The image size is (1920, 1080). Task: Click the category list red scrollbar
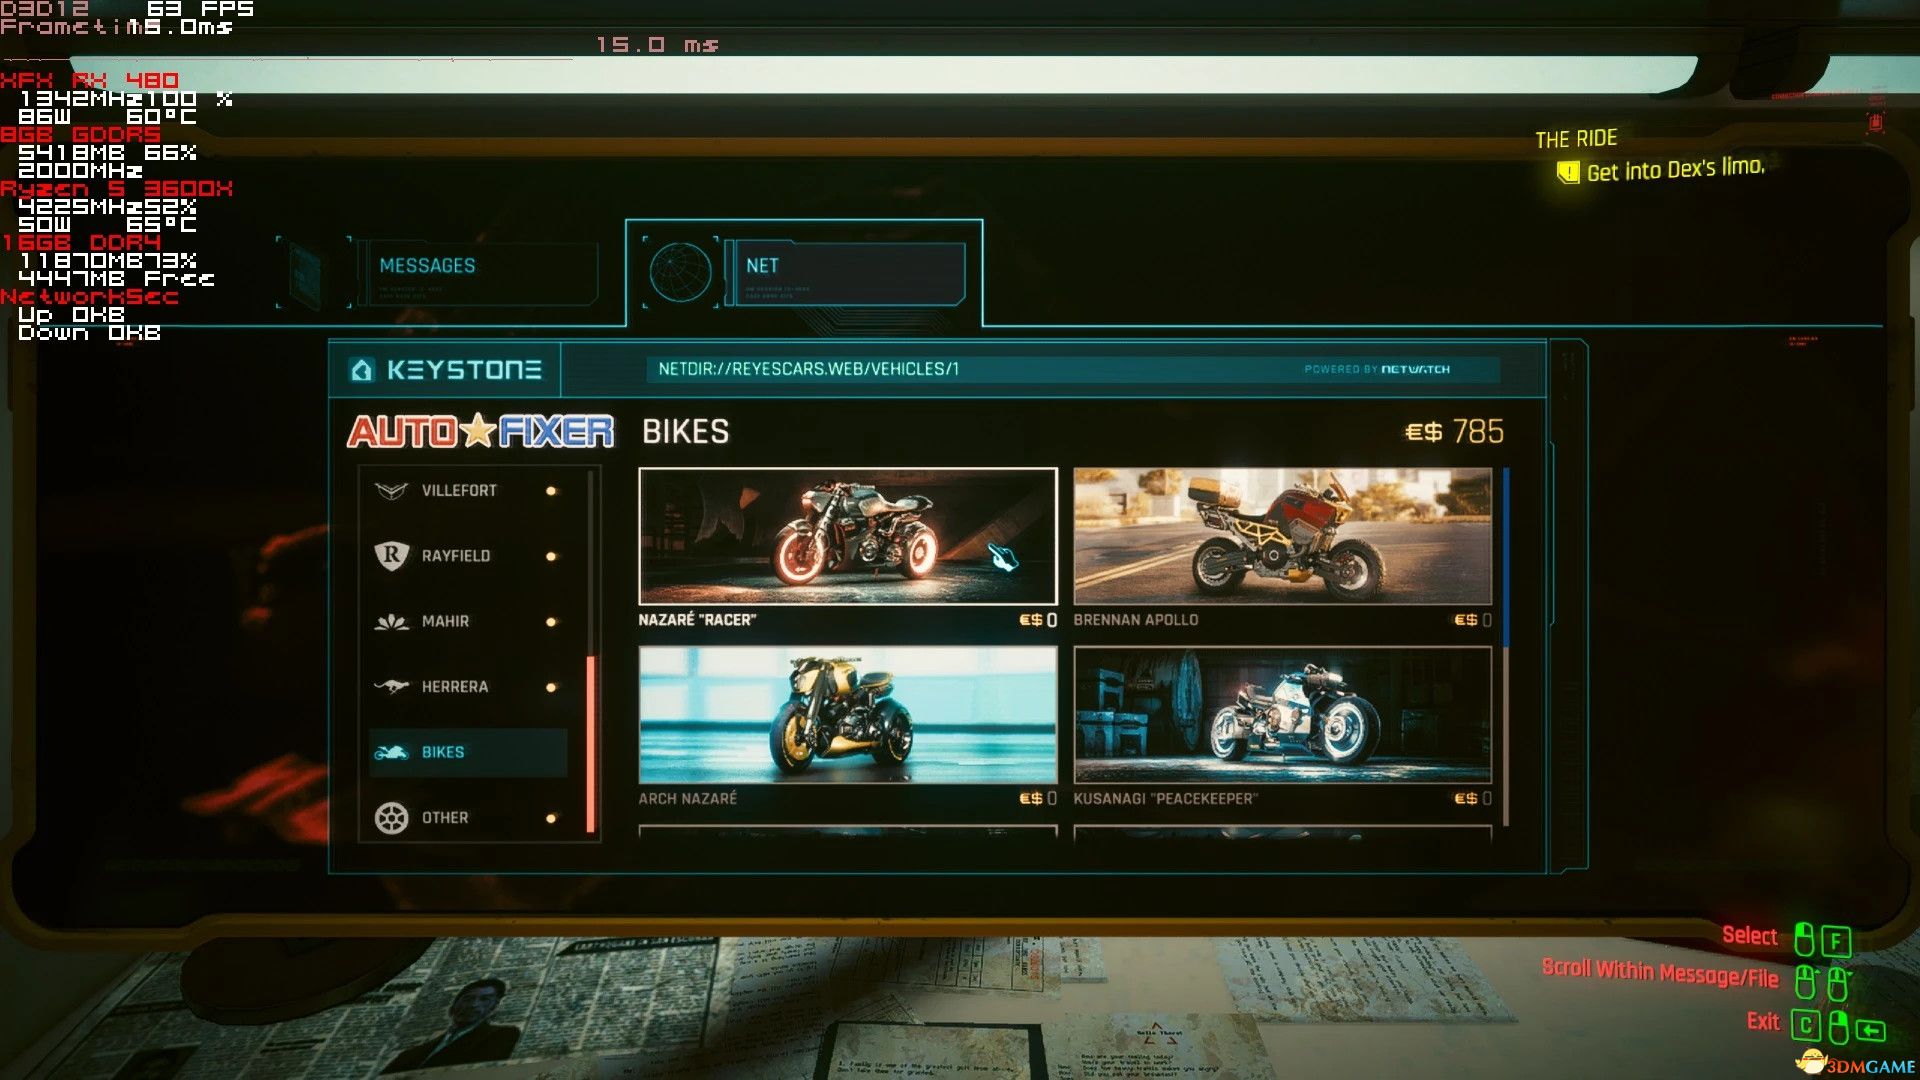click(x=591, y=743)
